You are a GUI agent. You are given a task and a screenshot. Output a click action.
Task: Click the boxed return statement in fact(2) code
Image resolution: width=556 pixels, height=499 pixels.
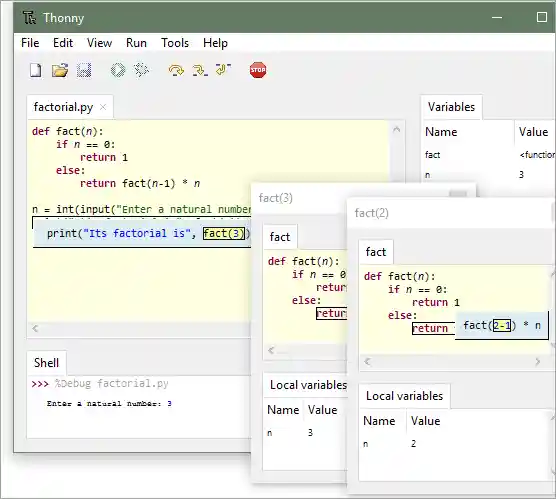[433, 328]
